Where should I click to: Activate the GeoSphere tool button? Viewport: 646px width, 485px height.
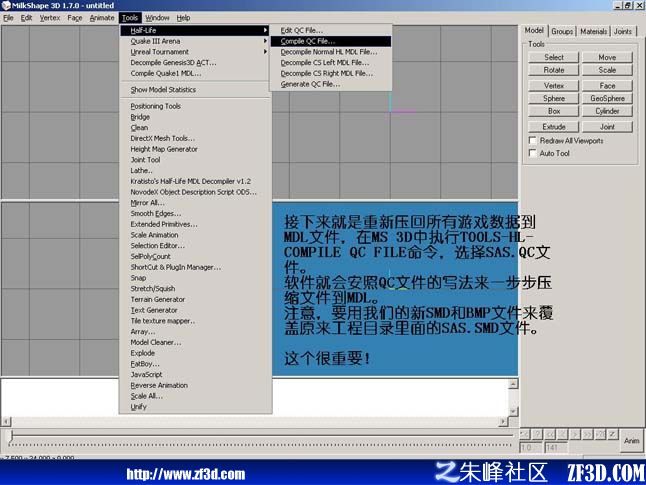coord(607,98)
